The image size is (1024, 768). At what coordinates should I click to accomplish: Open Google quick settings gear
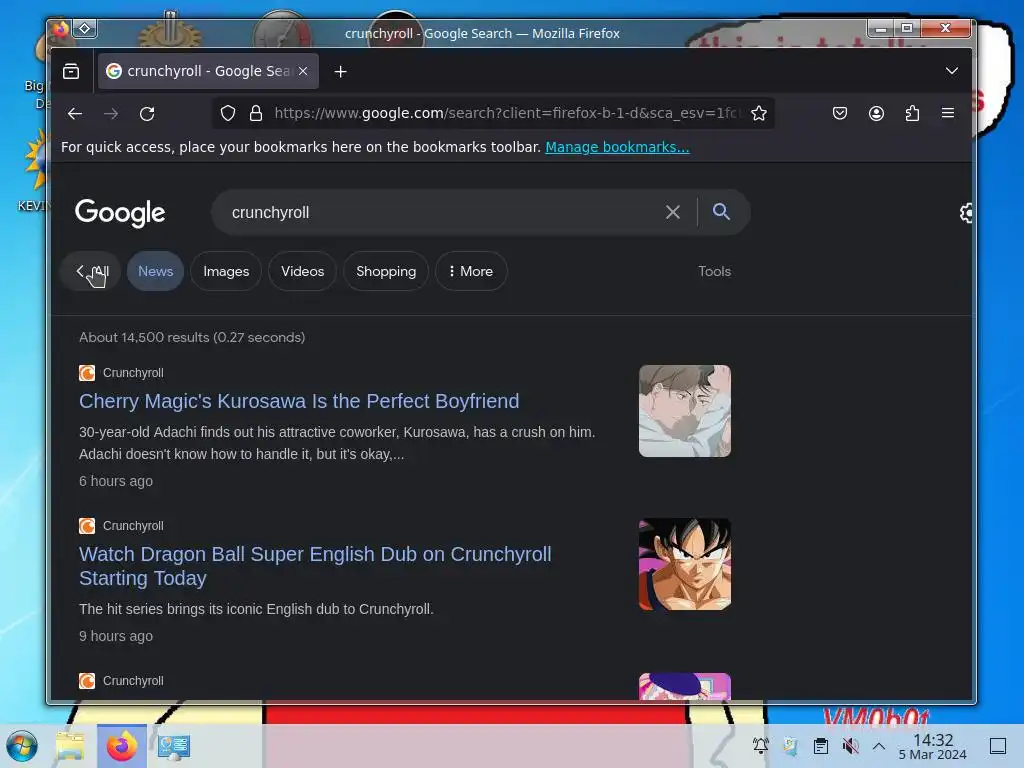click(967, 213)
